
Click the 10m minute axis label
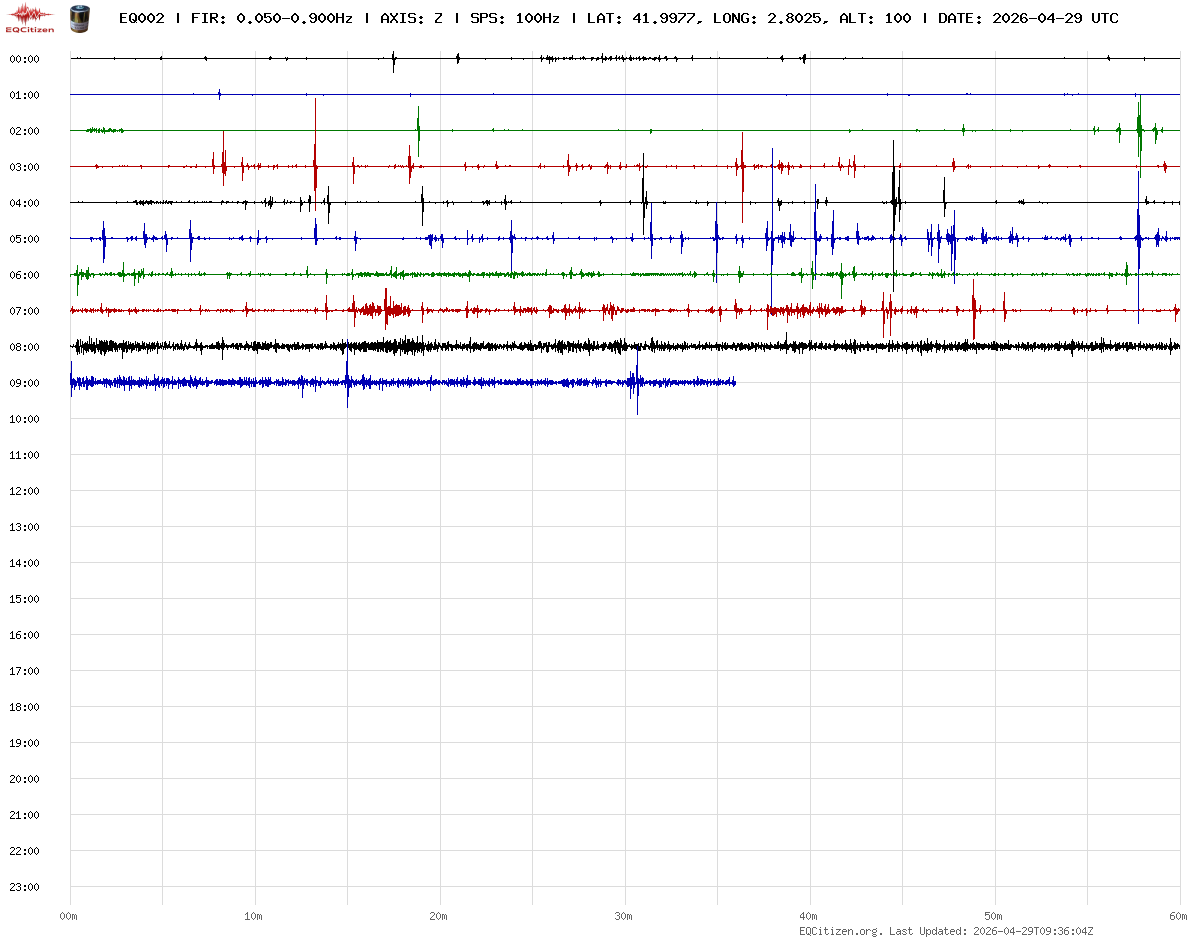pyautogui.click(x=254, y=916)
